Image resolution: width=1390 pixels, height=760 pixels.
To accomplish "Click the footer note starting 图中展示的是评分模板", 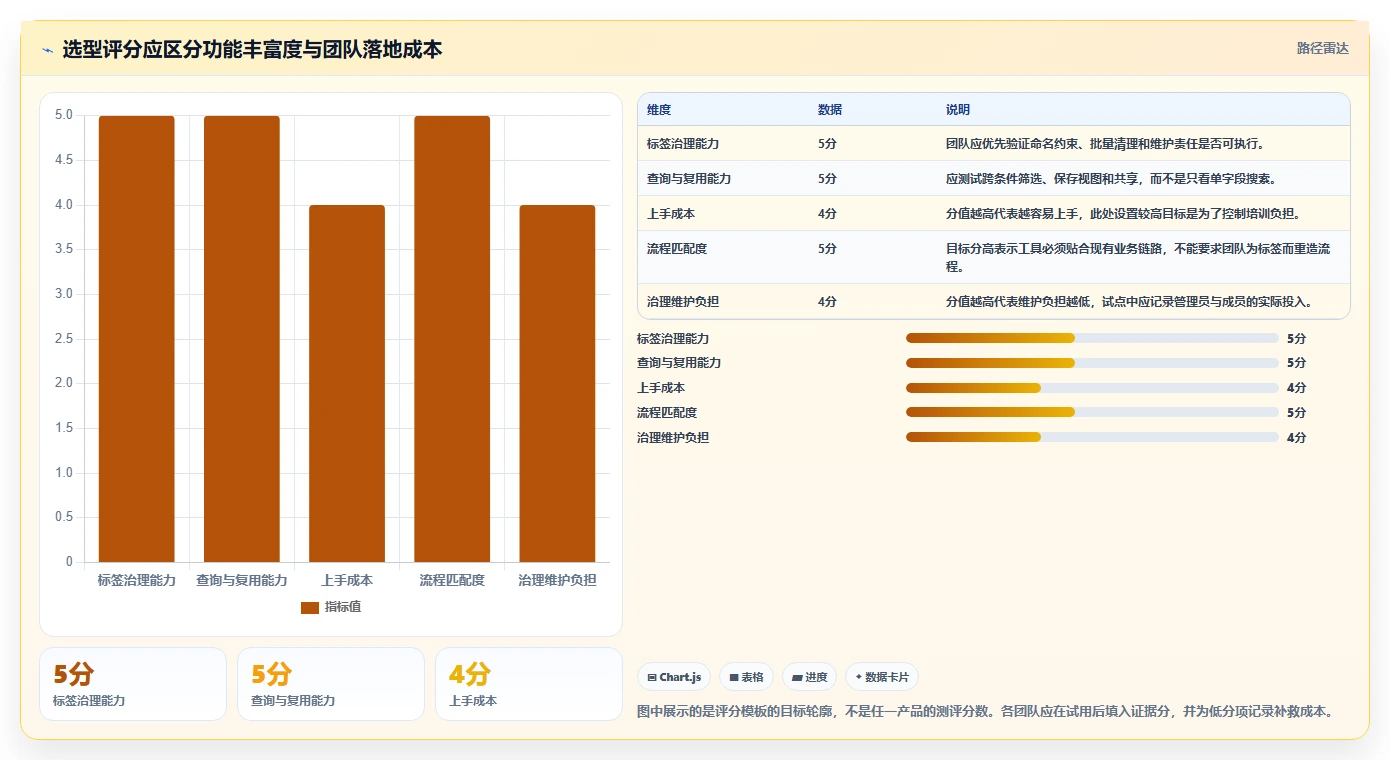I will point(988,711).
